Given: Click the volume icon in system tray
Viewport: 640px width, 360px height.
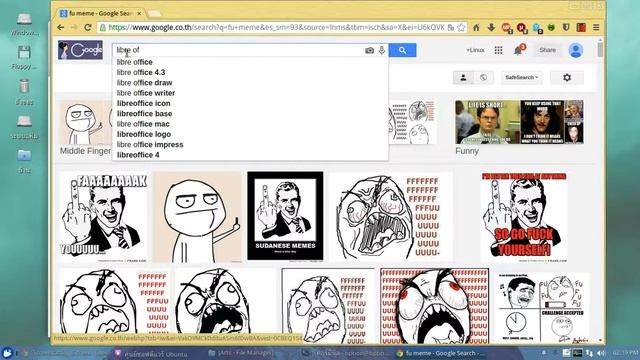Looking at the screenshot, I should click(x=601, y=353).
